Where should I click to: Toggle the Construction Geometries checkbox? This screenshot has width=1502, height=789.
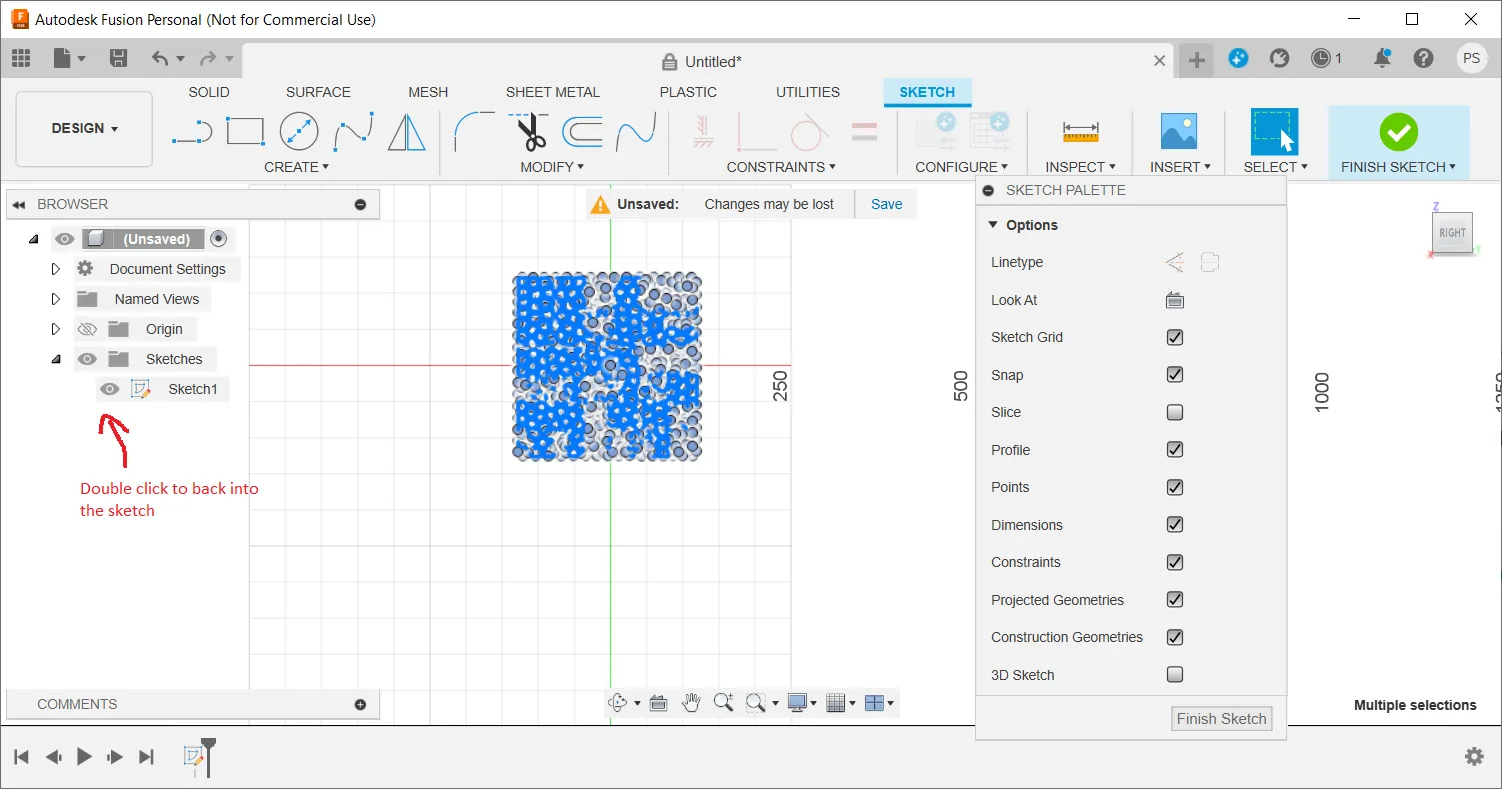(x=1175, y=637)
